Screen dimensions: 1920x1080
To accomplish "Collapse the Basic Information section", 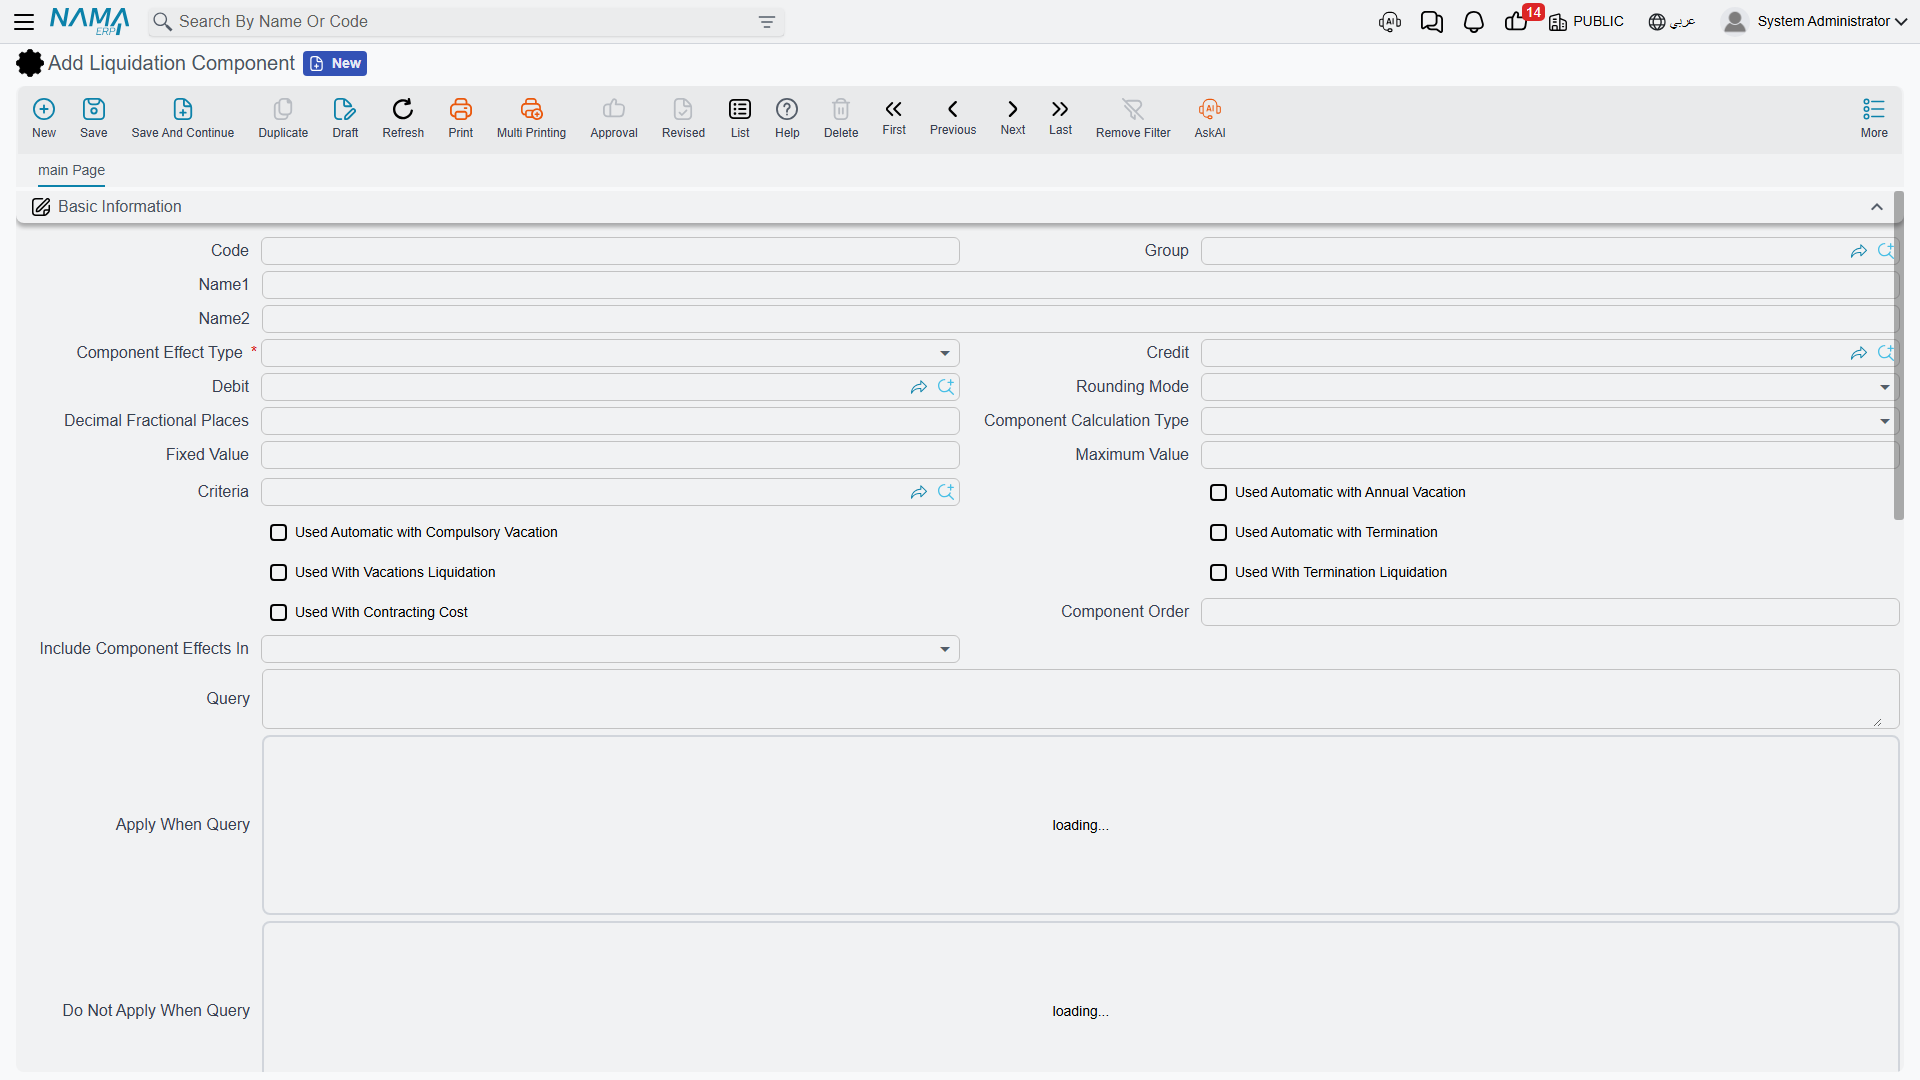I will point(1877,207).
